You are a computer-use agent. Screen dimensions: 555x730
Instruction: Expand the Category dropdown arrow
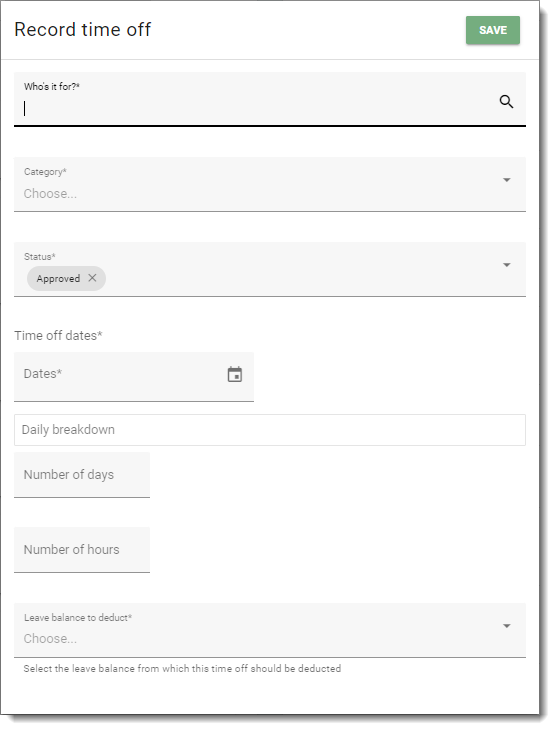[x=507, y=180]
